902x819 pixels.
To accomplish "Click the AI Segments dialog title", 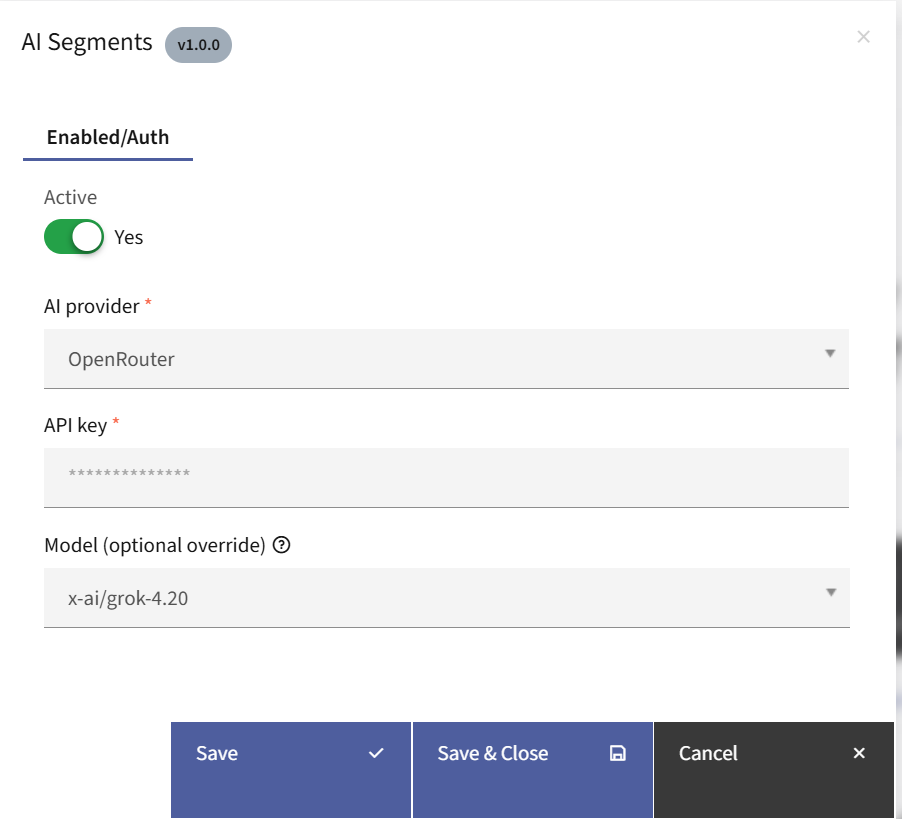I will (x=87, y=42).
